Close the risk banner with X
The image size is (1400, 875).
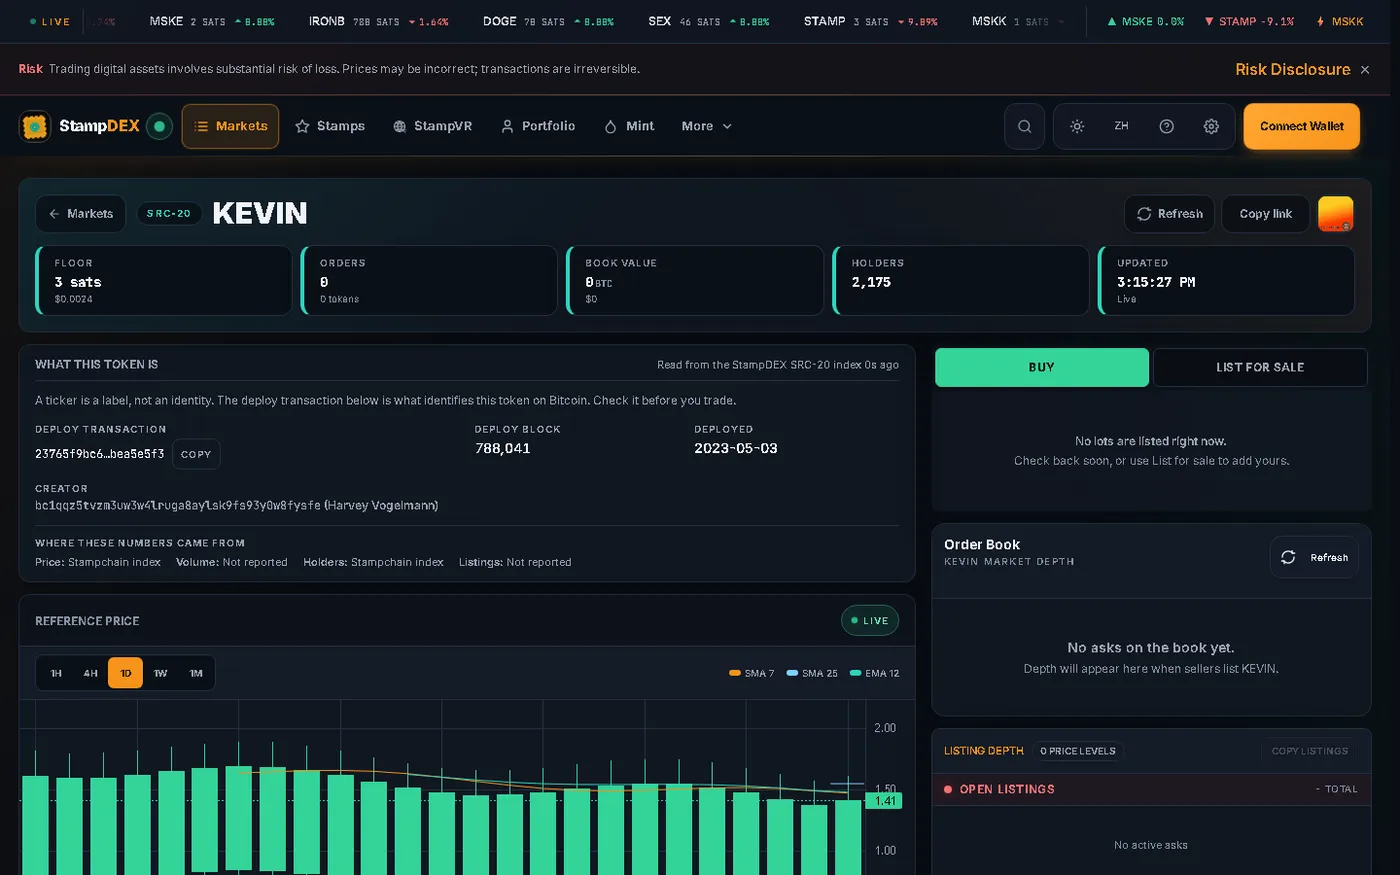tap(1365, 69)
